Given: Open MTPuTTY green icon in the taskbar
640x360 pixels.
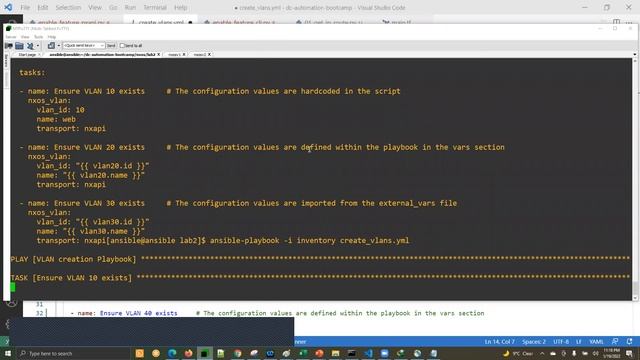Looking at the screenshot, I should coord(204,353).
